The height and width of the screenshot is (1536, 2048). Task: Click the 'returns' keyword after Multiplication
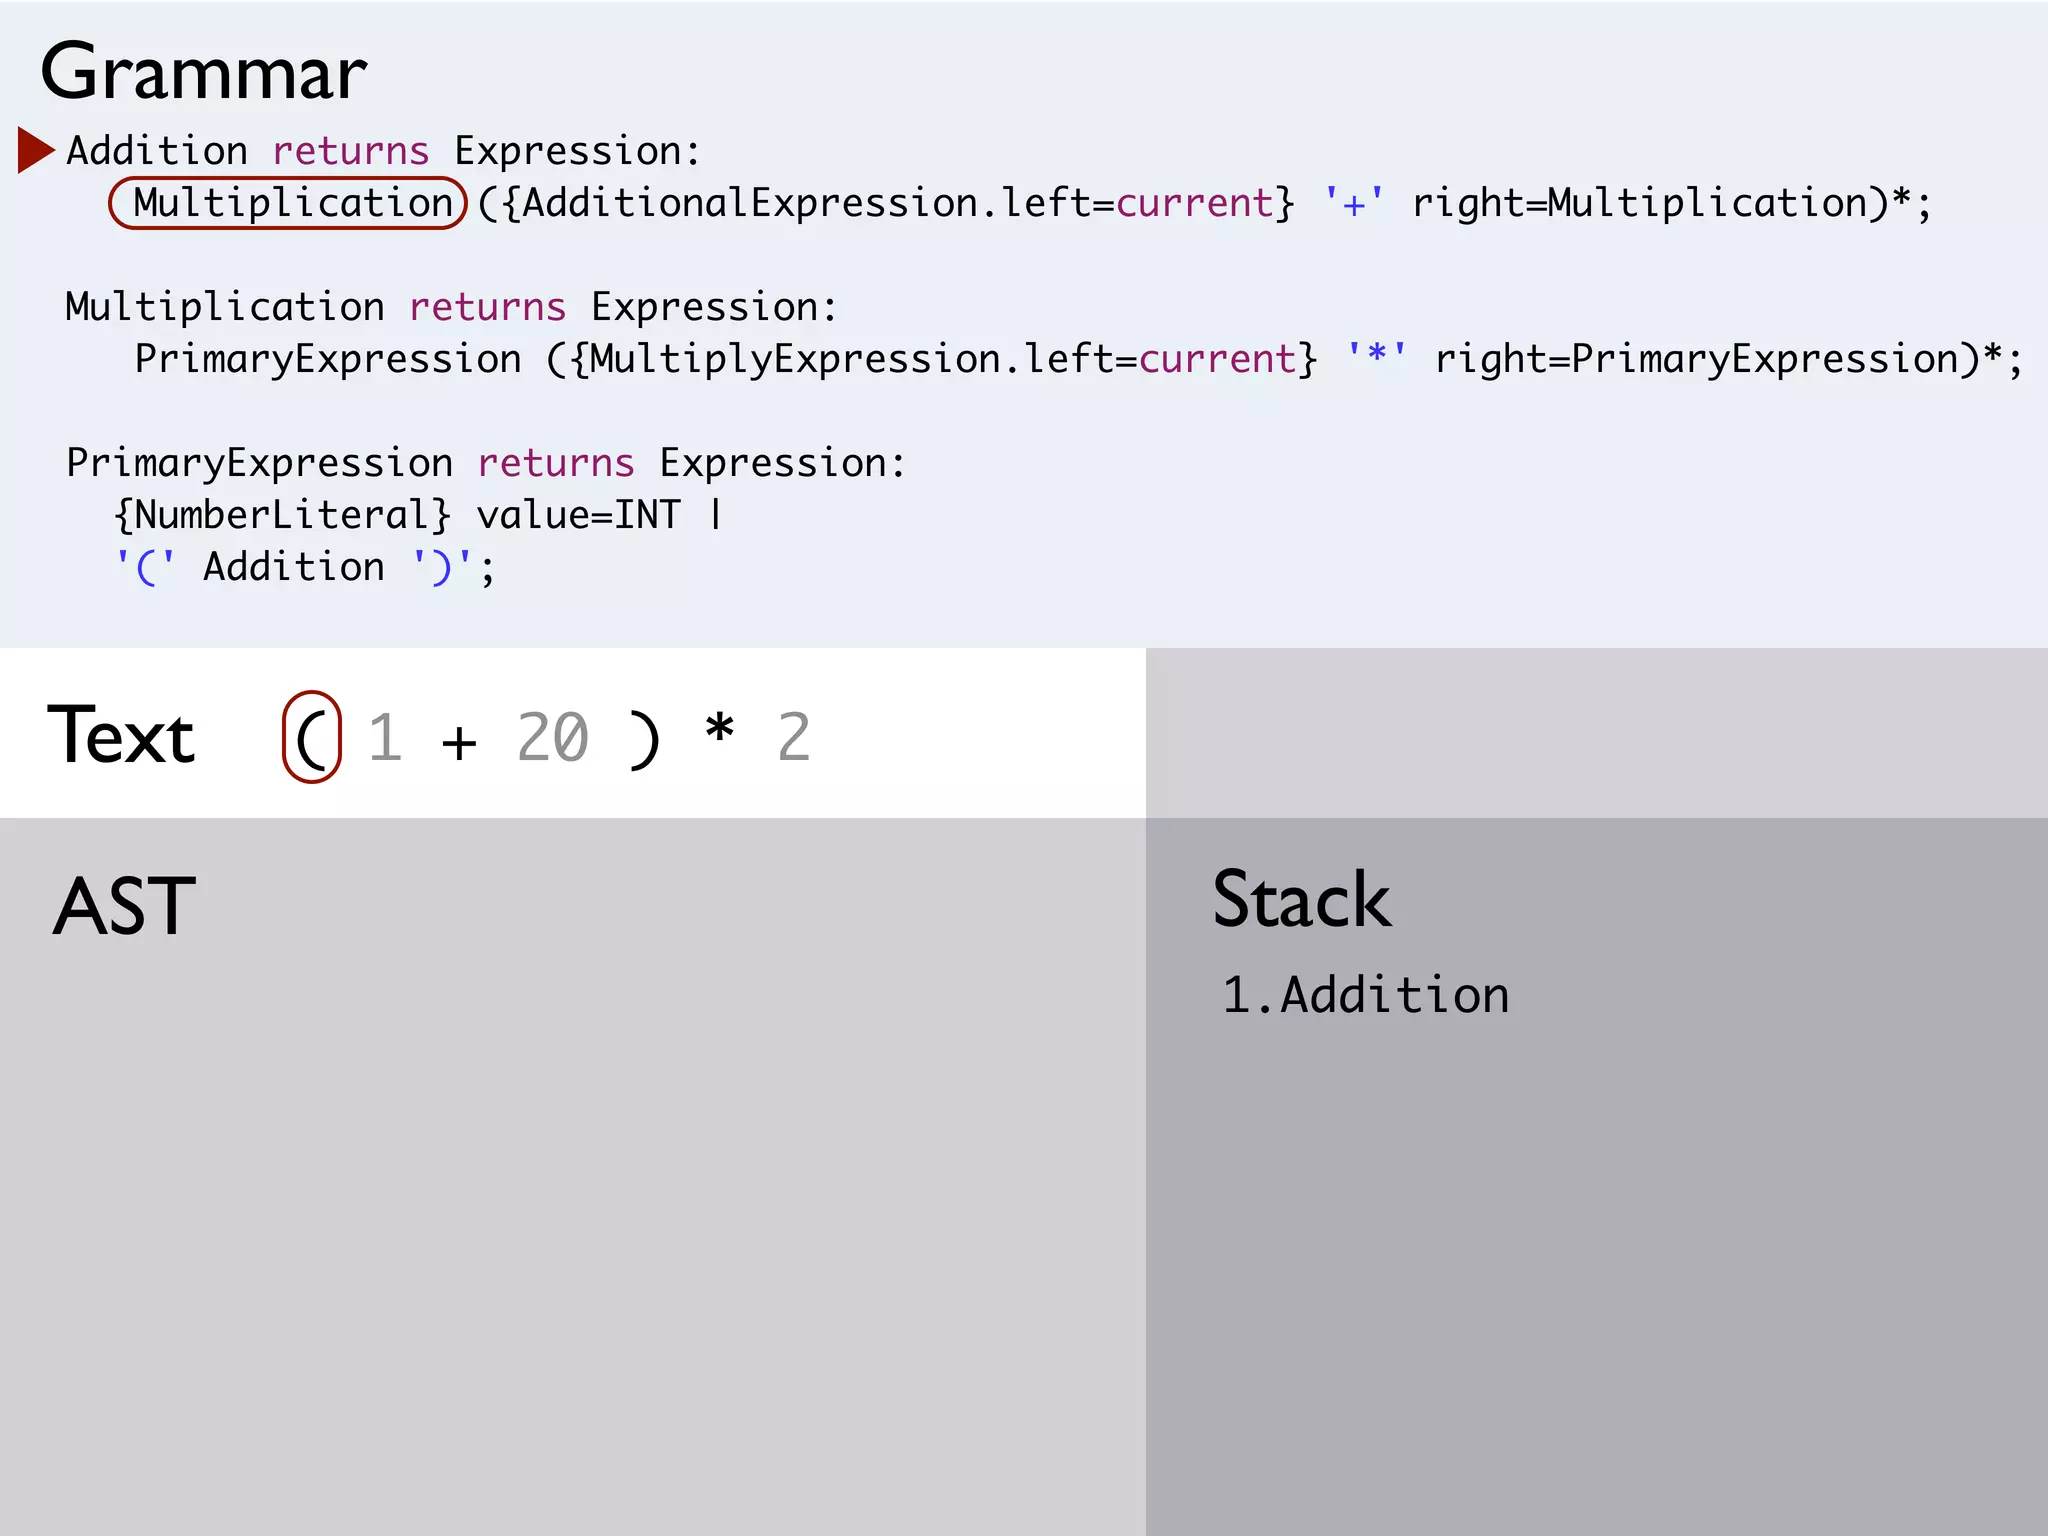(487, 307)
